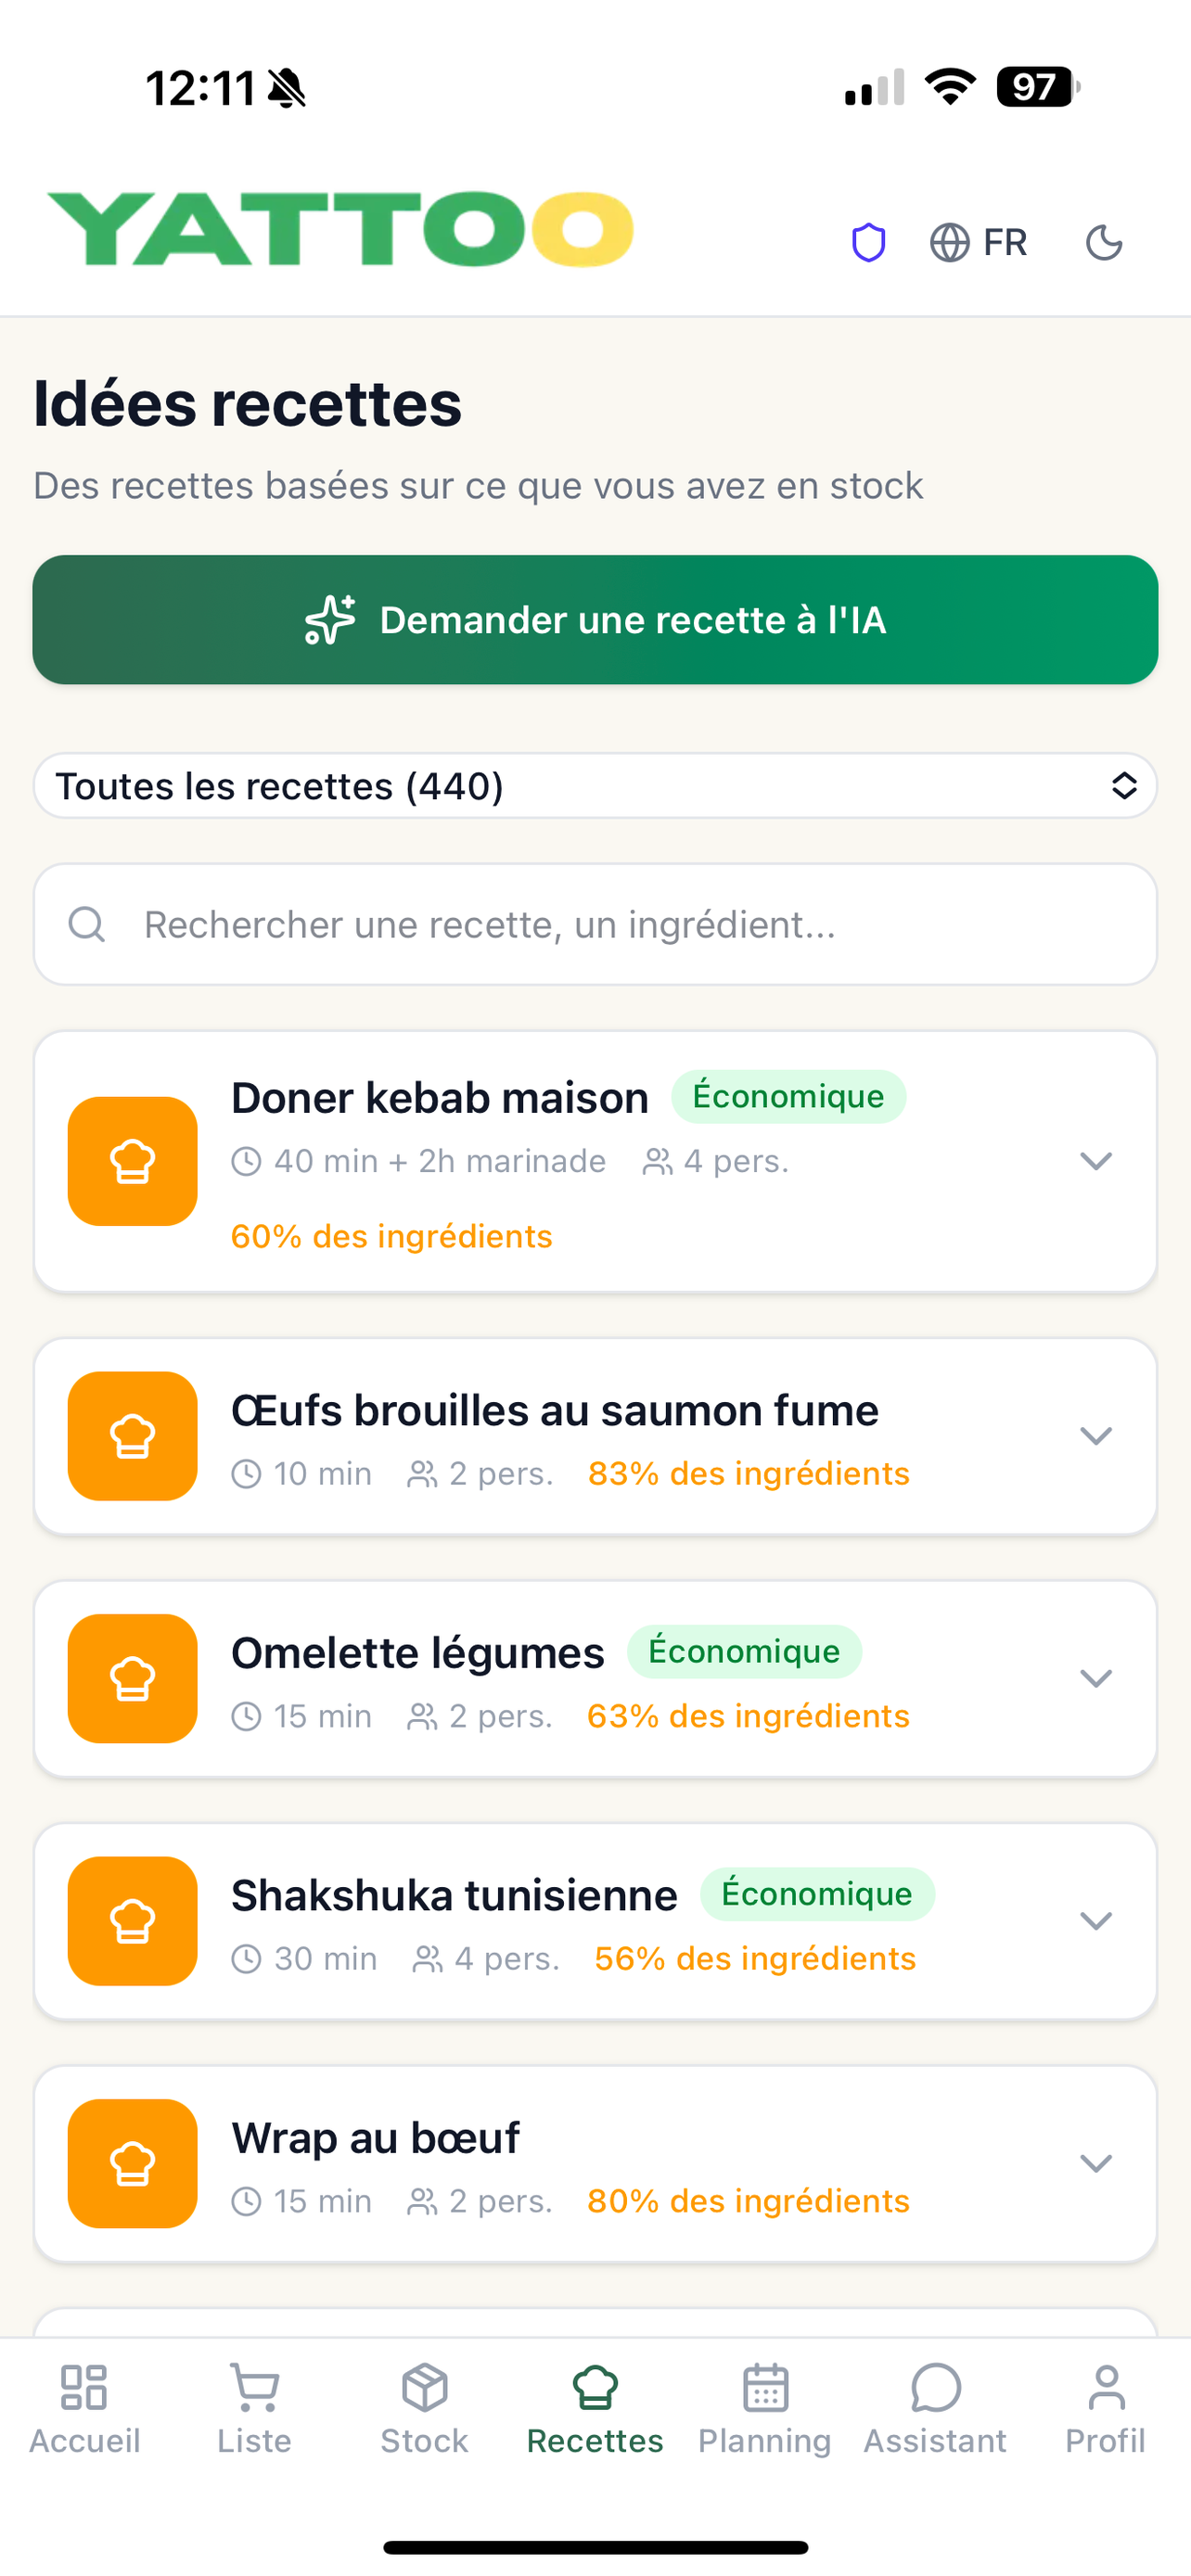The height and width of the screenshot is (2576, 1191).
Task: Toggle dark mode with moon icon
Action: tap(1104, 242)
